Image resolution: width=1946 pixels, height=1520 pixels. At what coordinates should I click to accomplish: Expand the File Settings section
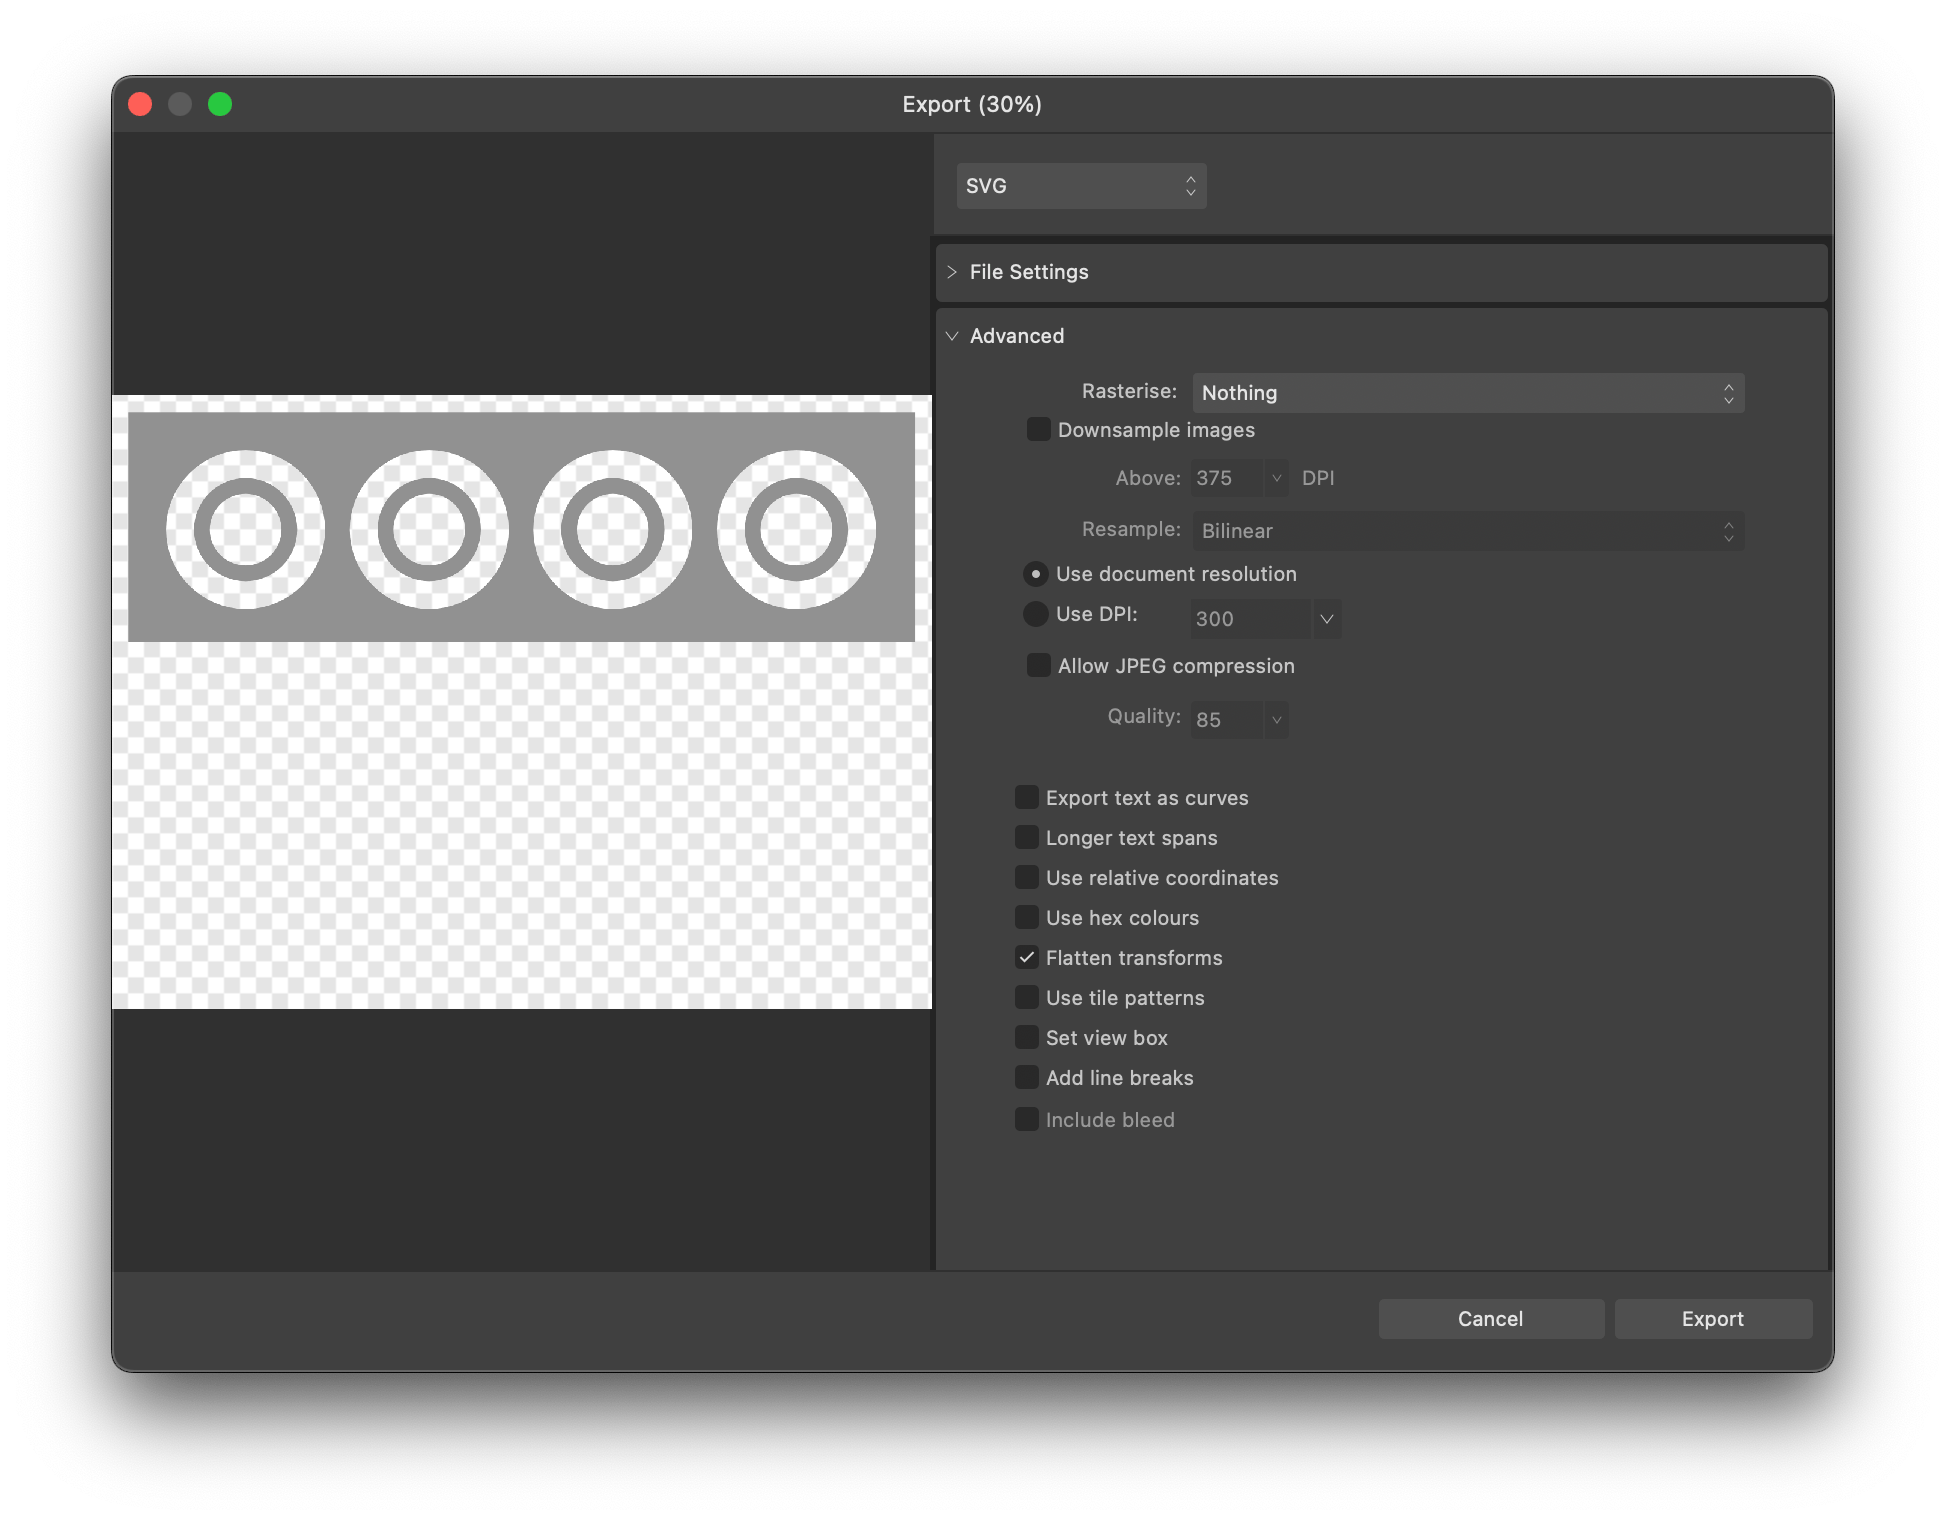pos(951,272)
